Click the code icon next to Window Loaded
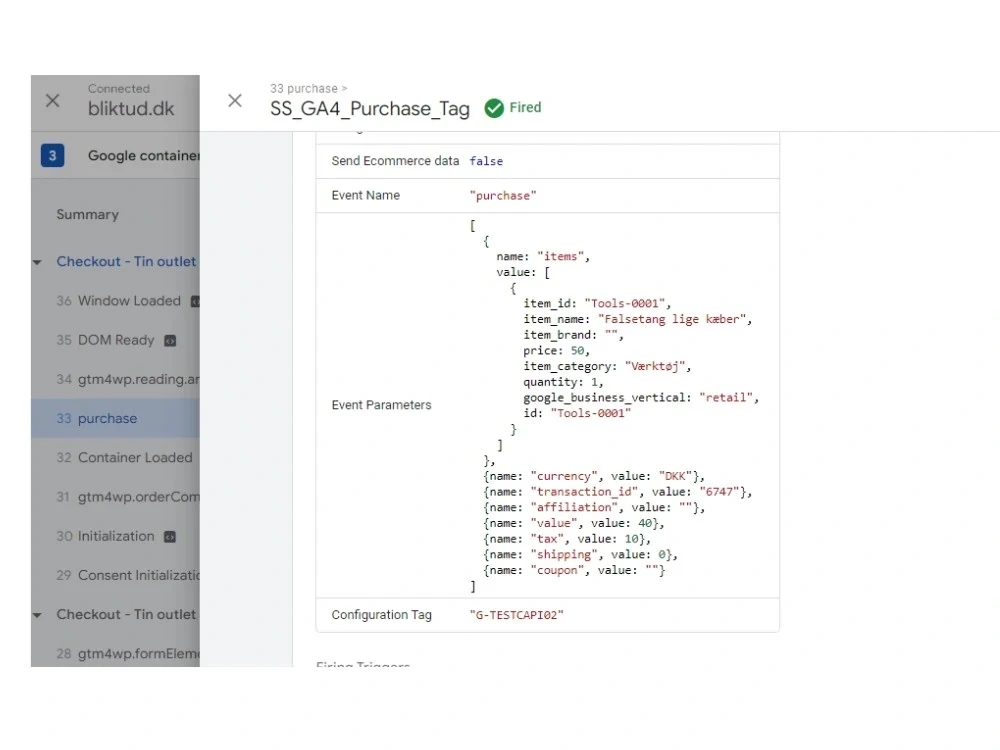 (x=195, y=301)
